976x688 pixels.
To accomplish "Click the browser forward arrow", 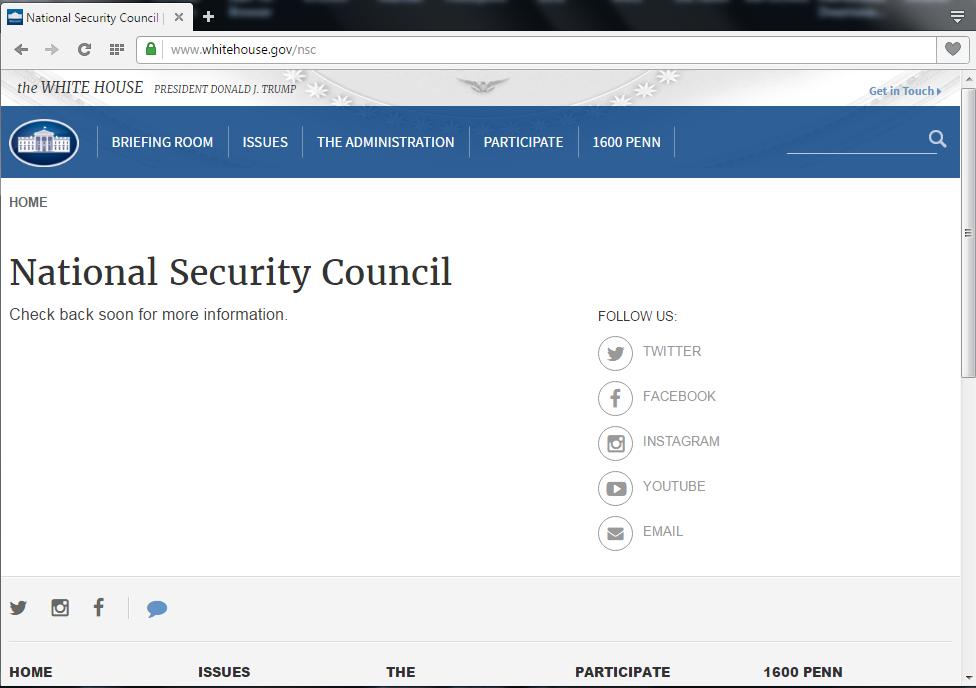I will point(52,50).
